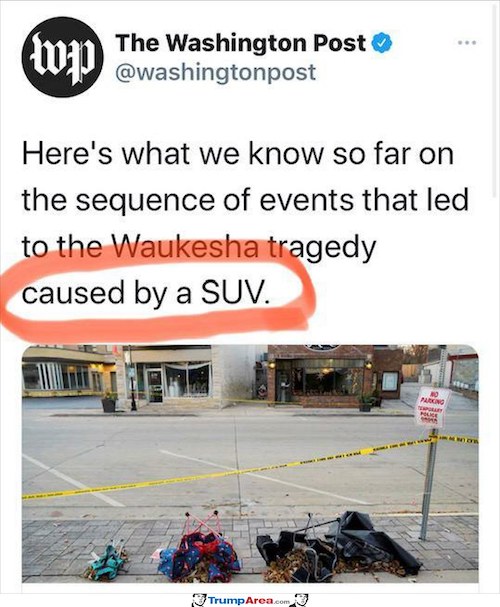Click the right cartoon face beside TrumpArea
This screenshot has width=500, height=607.
tap(301, 601)
